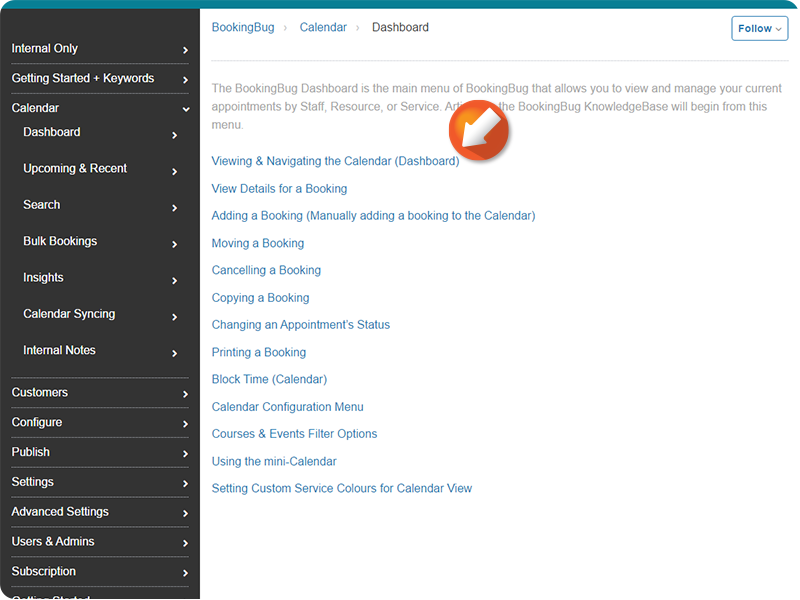
Task: Open the Cancelling a Booking article
Action: pos(266,270)
